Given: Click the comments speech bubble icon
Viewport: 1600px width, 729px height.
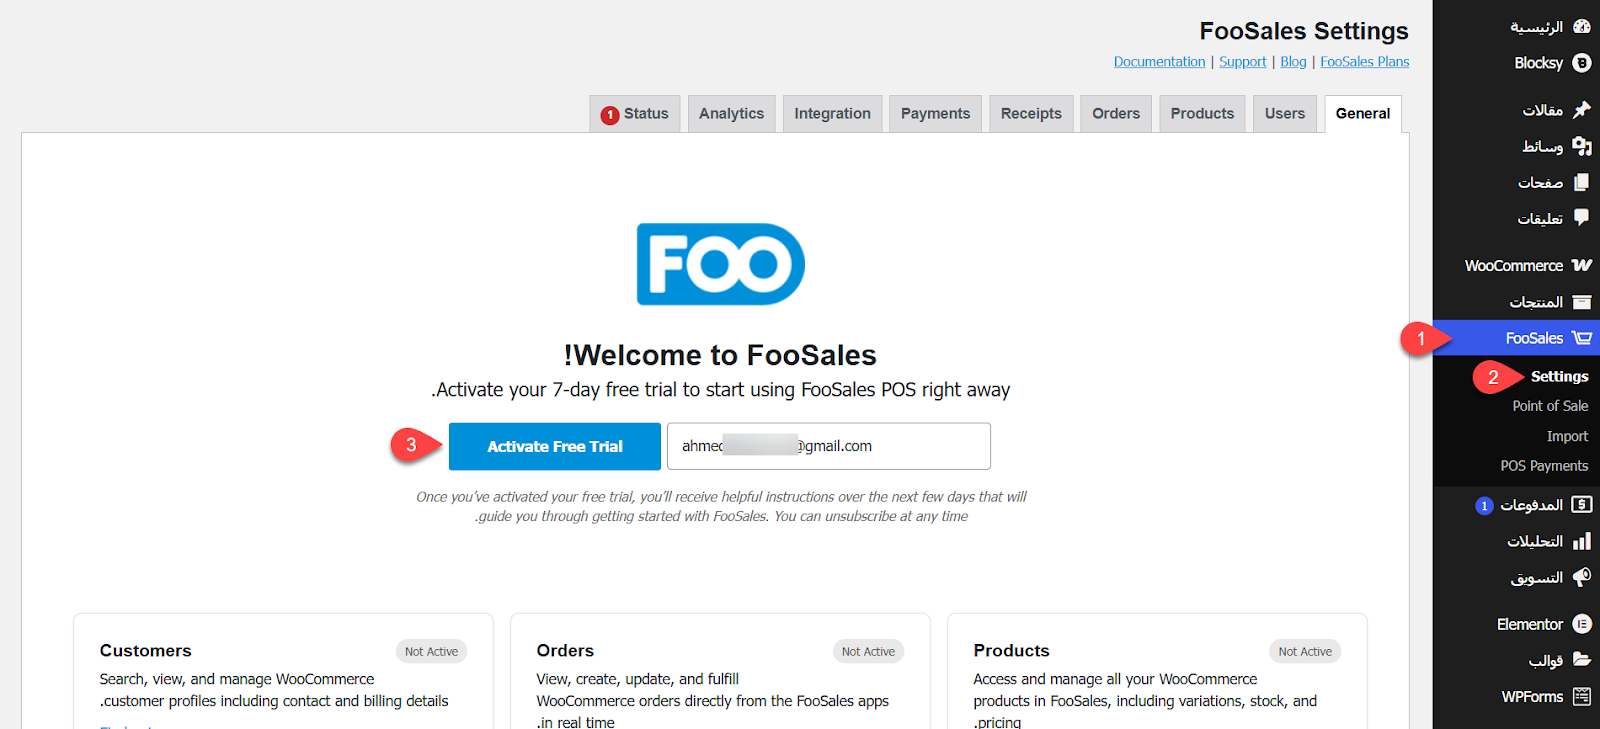Looking at the screenshot, I should pos(1581,217).
